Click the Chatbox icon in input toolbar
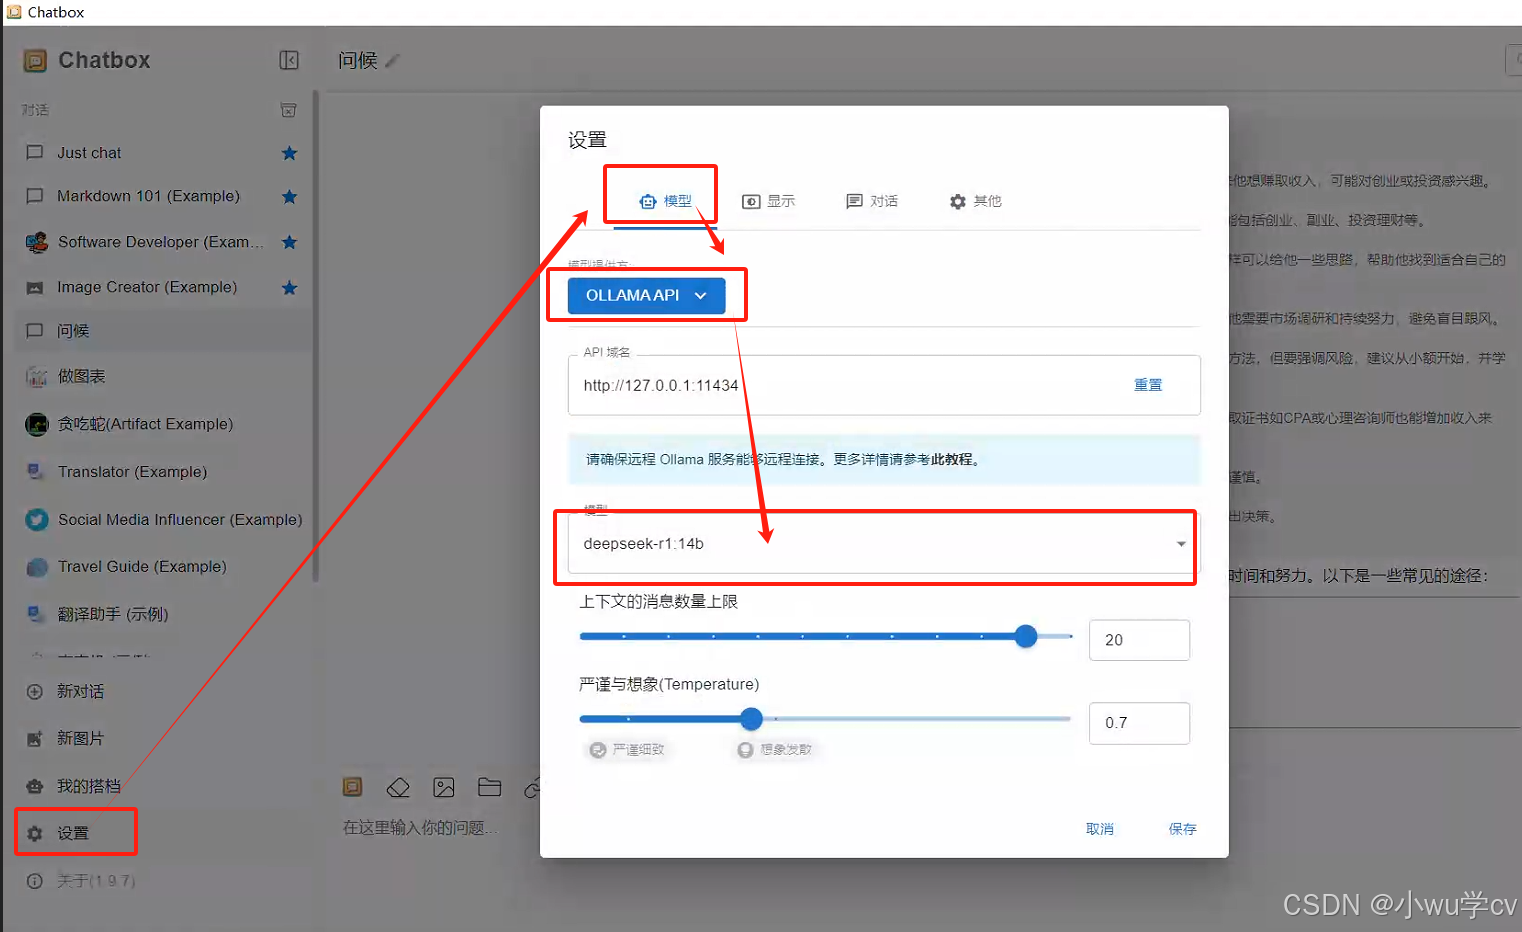 353,787
